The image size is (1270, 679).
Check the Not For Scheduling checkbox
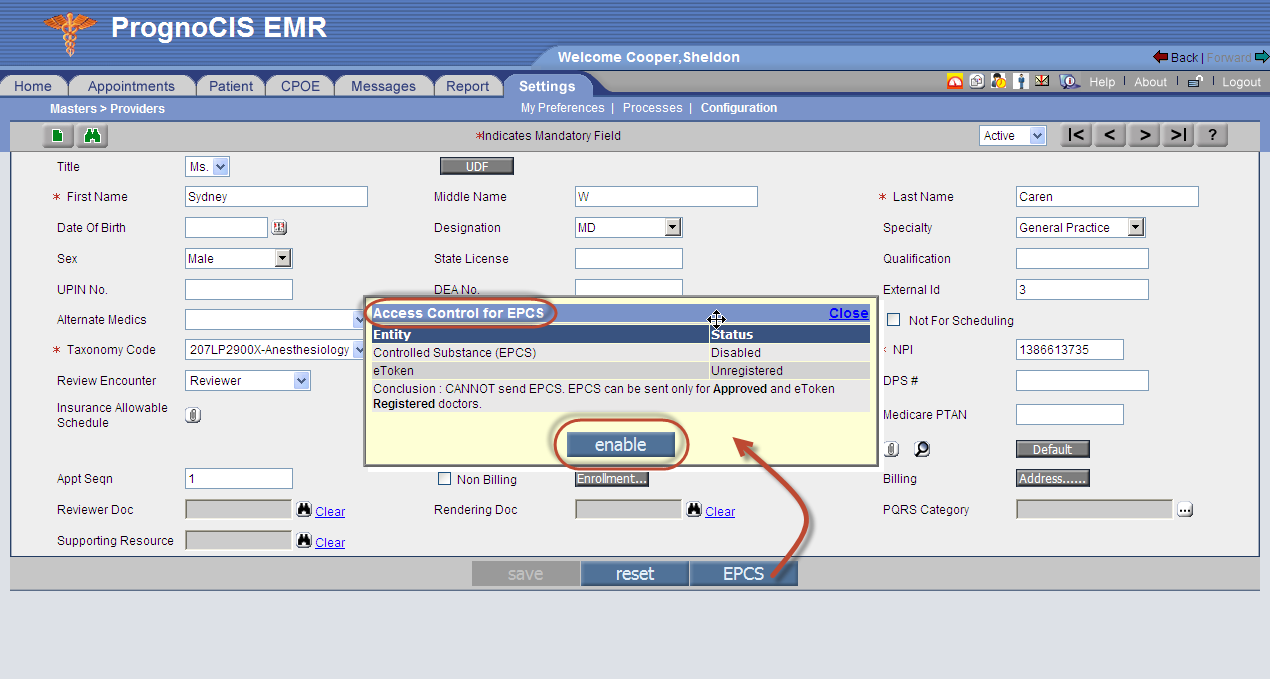894,320
